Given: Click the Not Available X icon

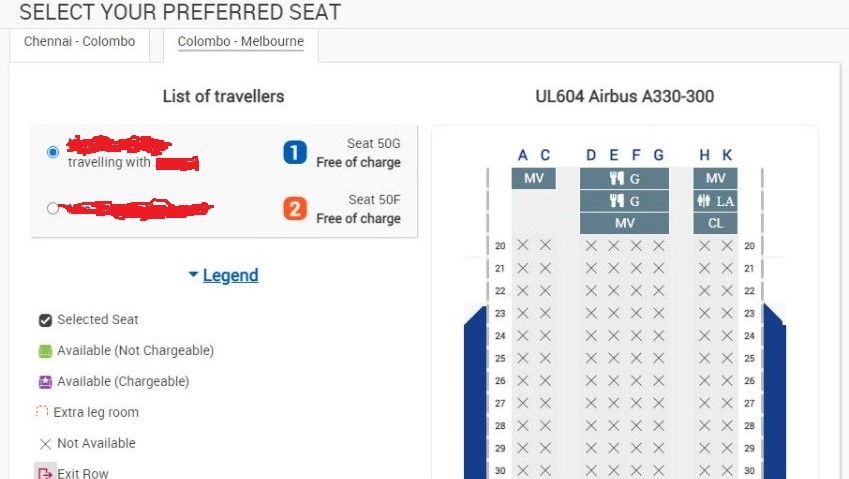Looking at the screenshot, I should pyautogui.click(x=45, y=444).
